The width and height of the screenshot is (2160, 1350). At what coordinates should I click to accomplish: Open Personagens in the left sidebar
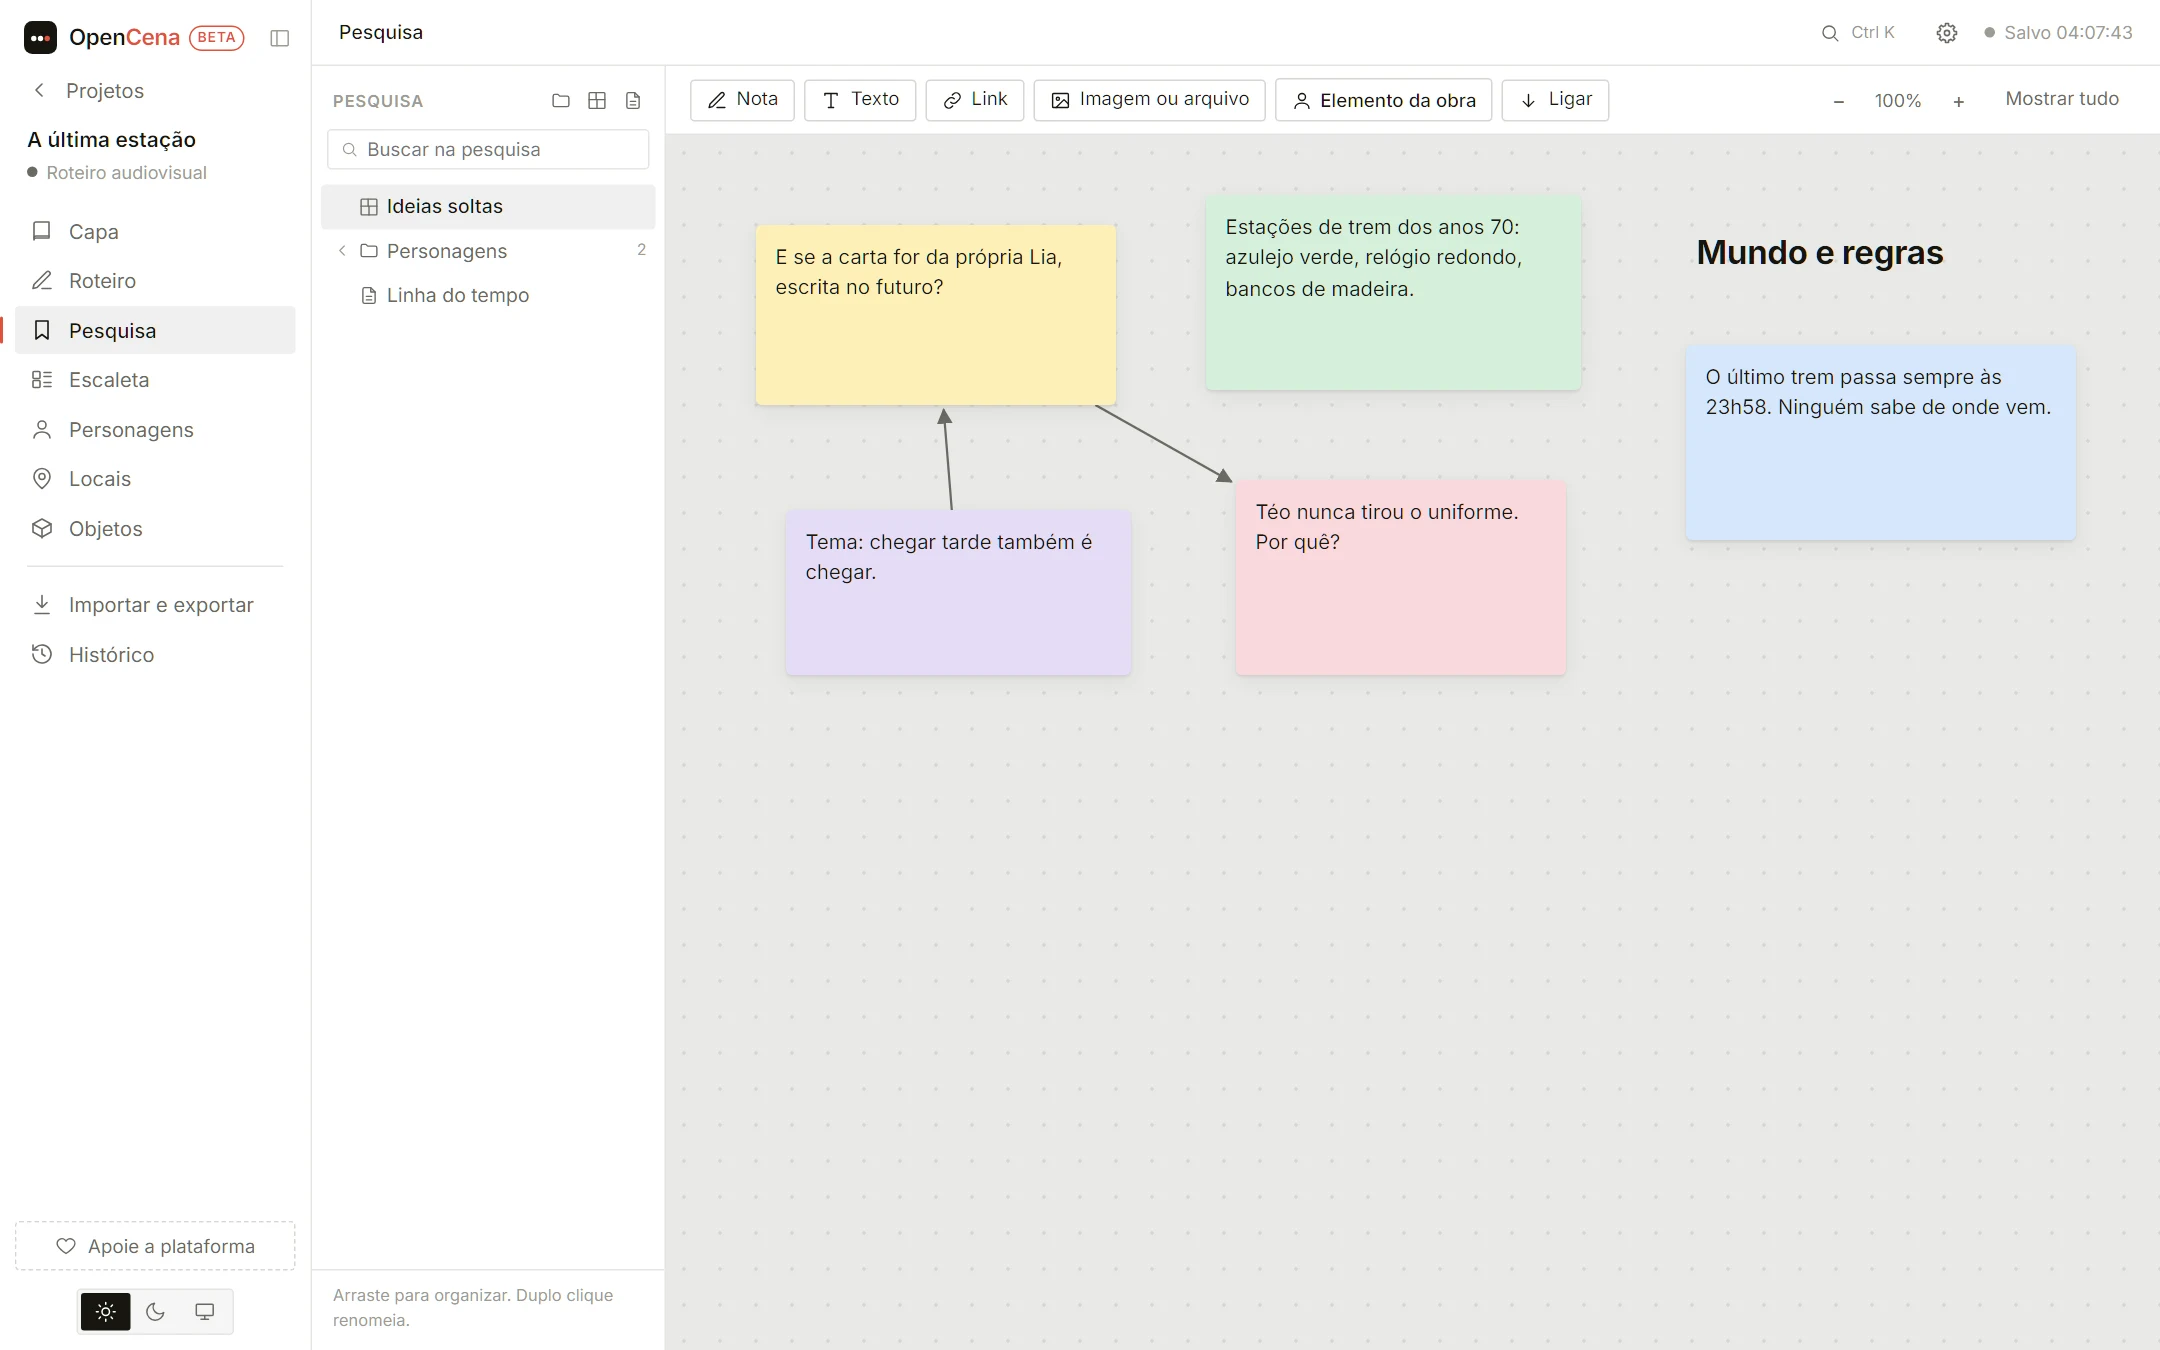click(x=155, y=430)
